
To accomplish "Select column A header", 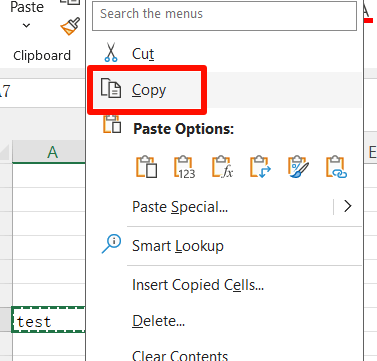I will coord(52,152).
